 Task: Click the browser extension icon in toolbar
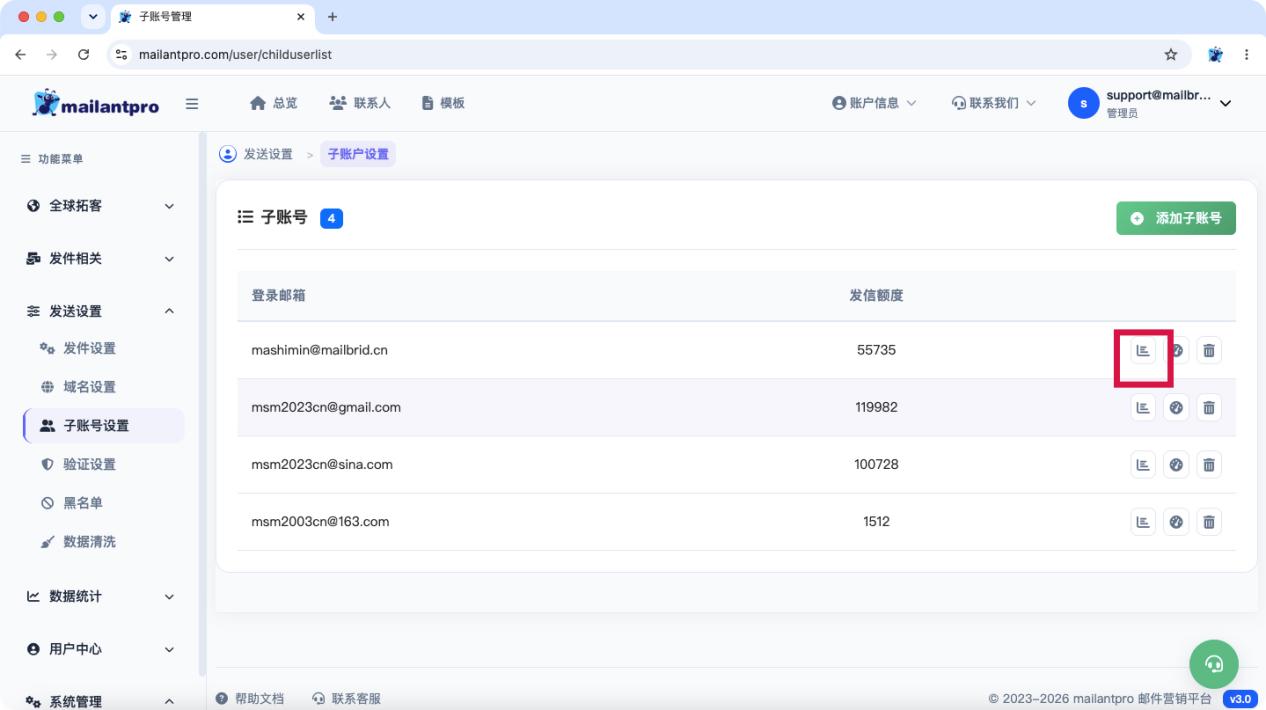(x=1215, y=55)
